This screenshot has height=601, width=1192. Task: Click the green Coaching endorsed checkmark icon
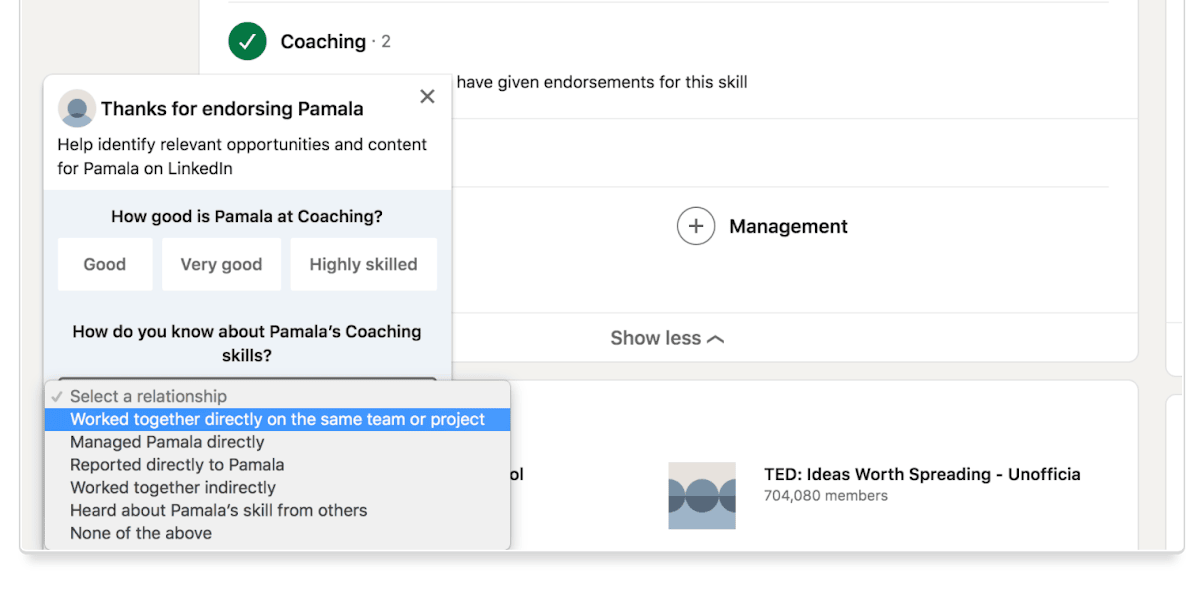coord(247,41)
